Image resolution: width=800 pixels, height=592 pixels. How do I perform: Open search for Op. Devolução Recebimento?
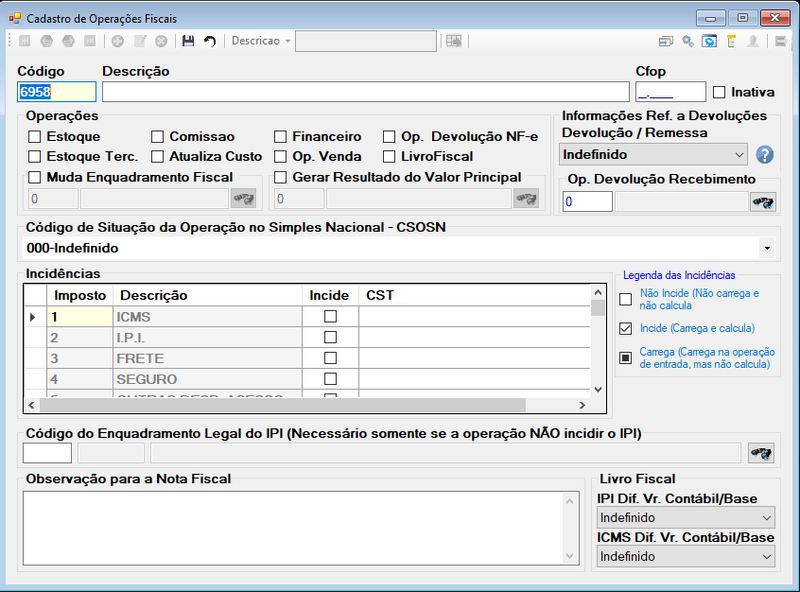click(763, 202)
